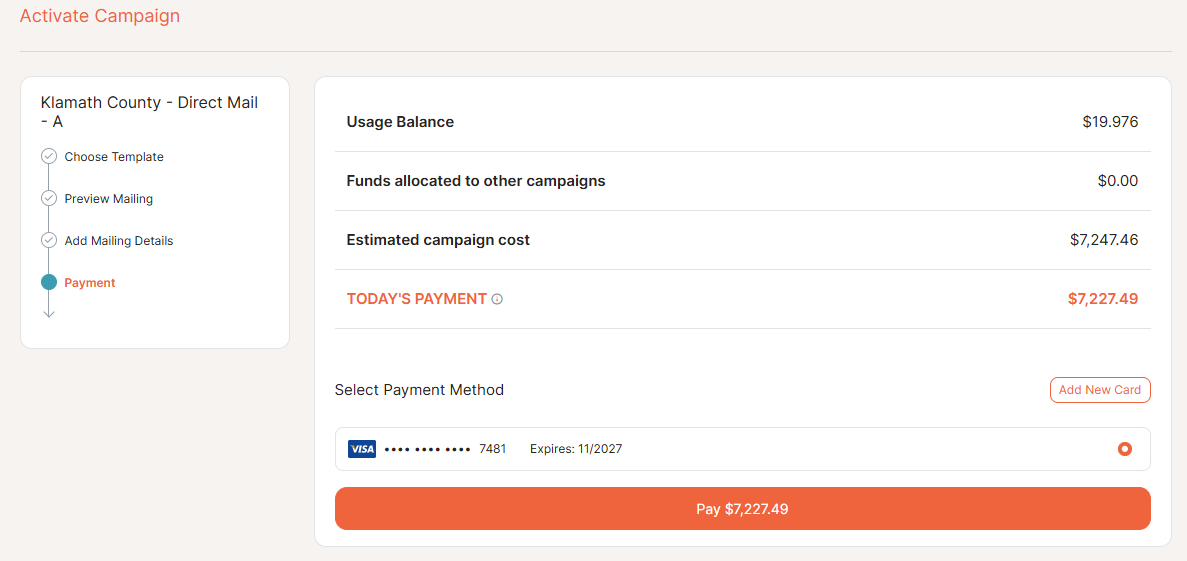Click the Choose Template checkmark icon
Viewport: 1187px width, 561px height.
click(49, 156)
